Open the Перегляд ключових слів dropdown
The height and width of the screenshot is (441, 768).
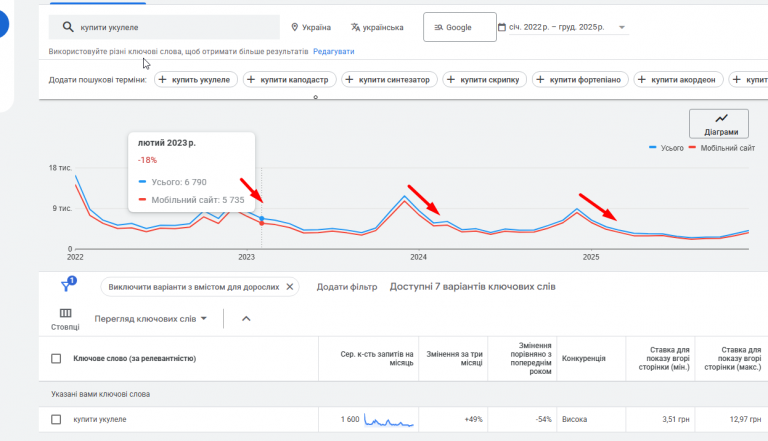150,318
